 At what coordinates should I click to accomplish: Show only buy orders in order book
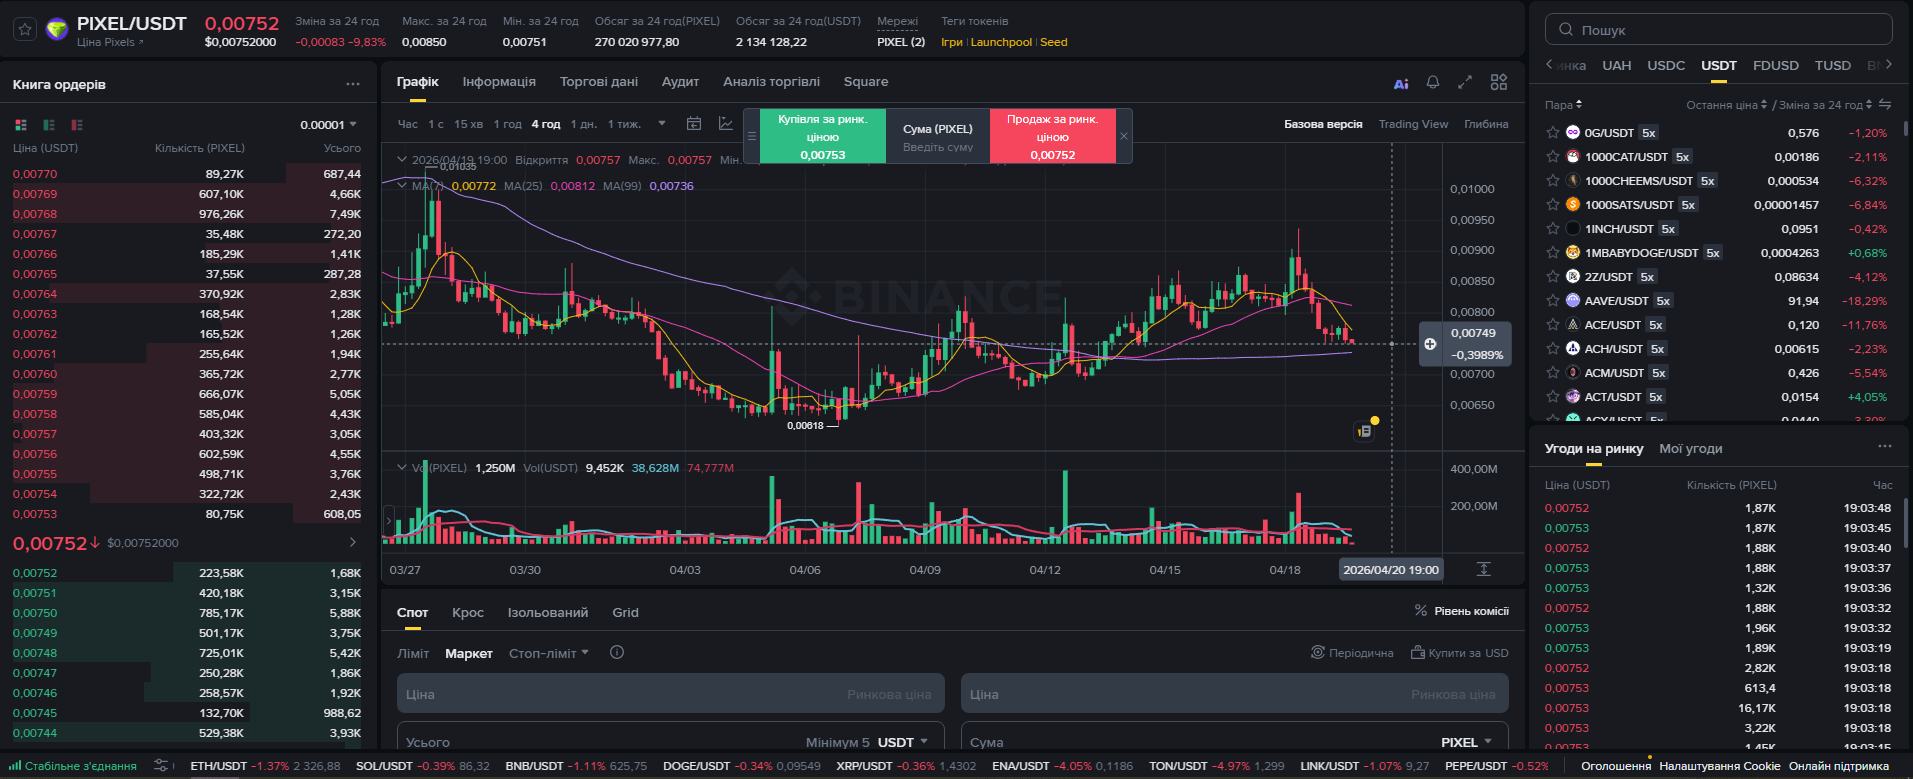click(x=49, y=125)
